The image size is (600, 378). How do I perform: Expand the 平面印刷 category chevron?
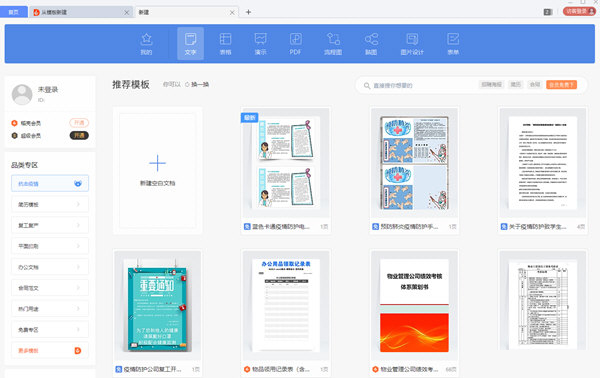tap(78, 246)
